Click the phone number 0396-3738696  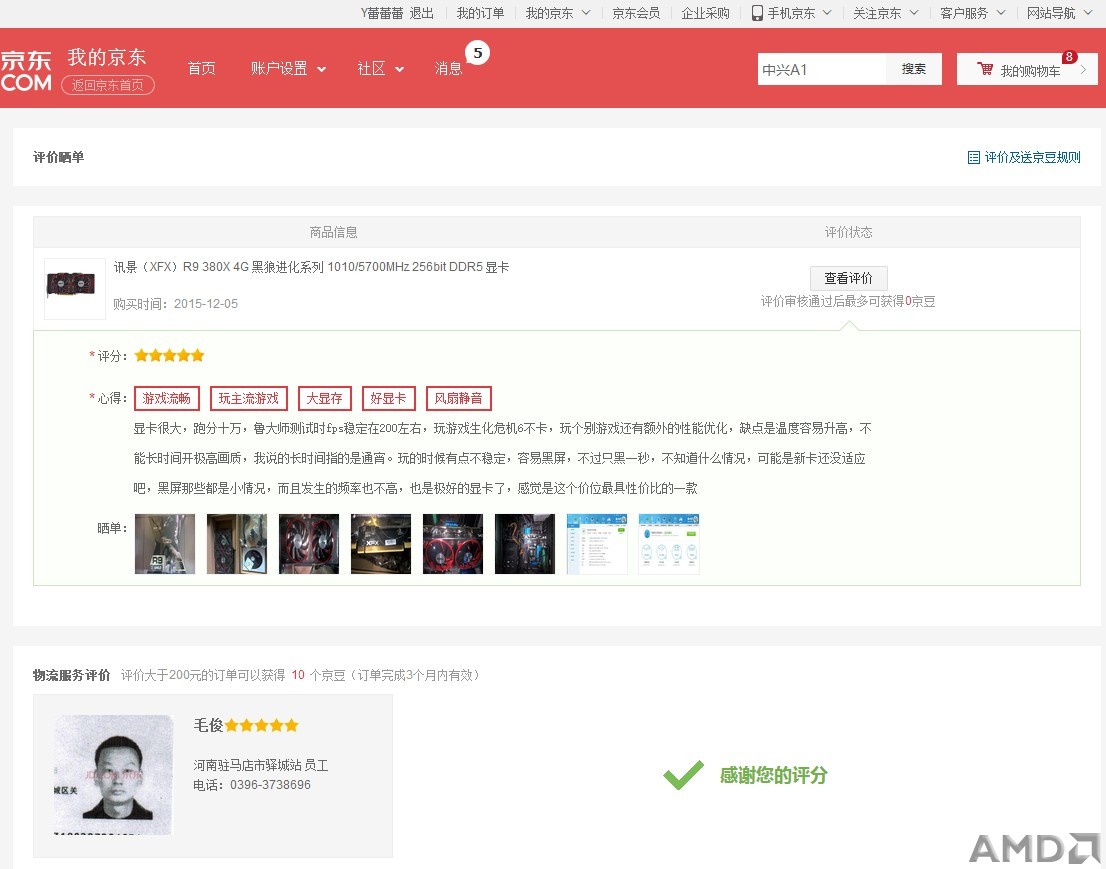coord(270,785)
